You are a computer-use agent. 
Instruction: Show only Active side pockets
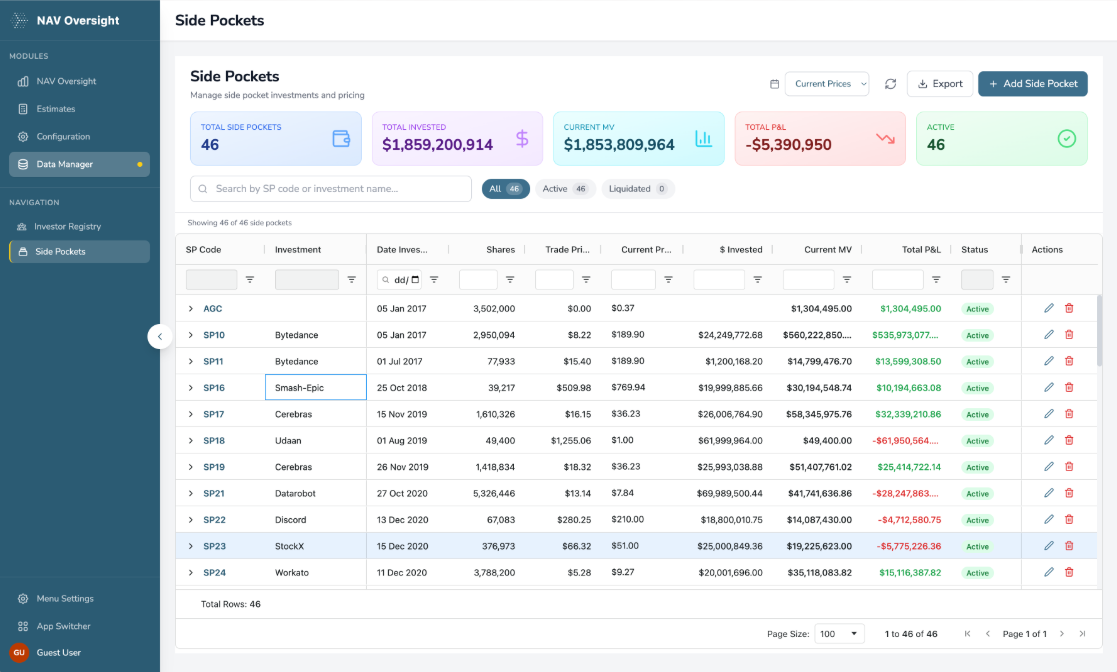(x=565, y=189)
